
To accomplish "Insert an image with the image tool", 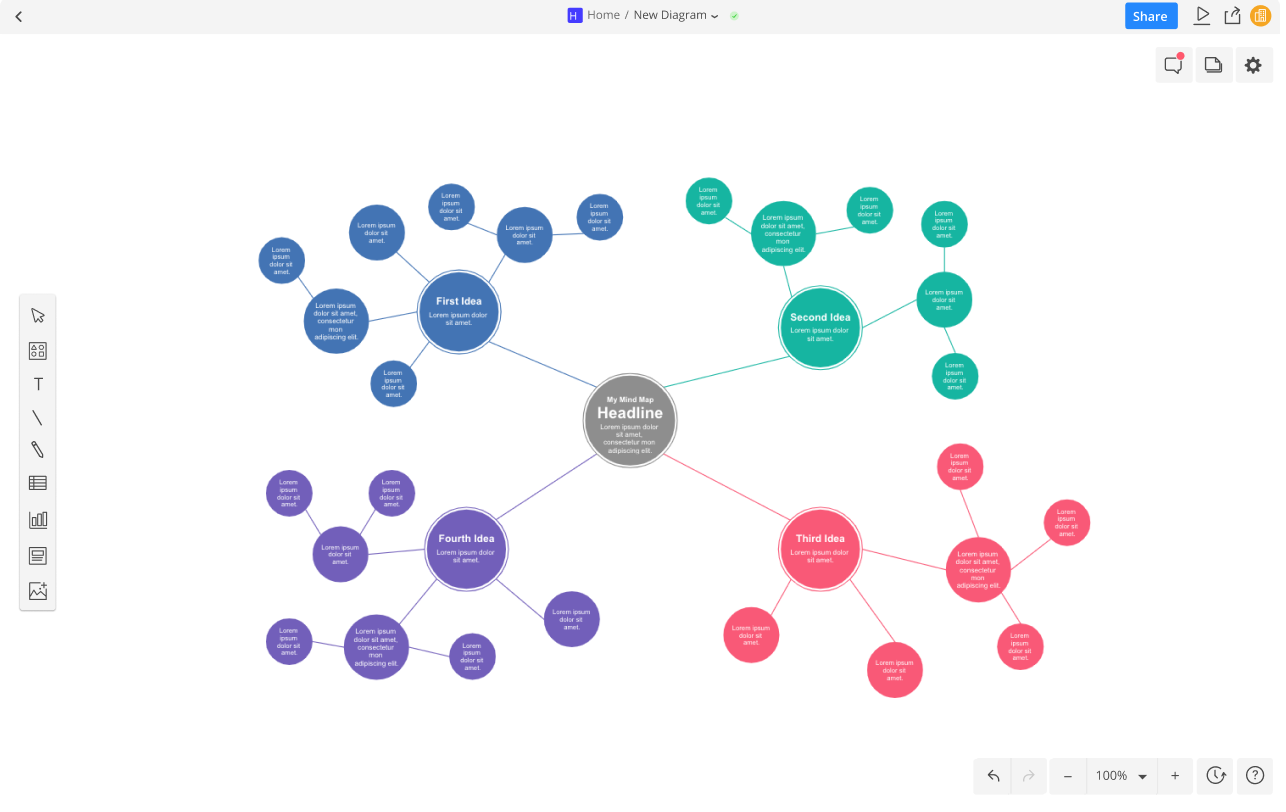I will tap(37, 590).
